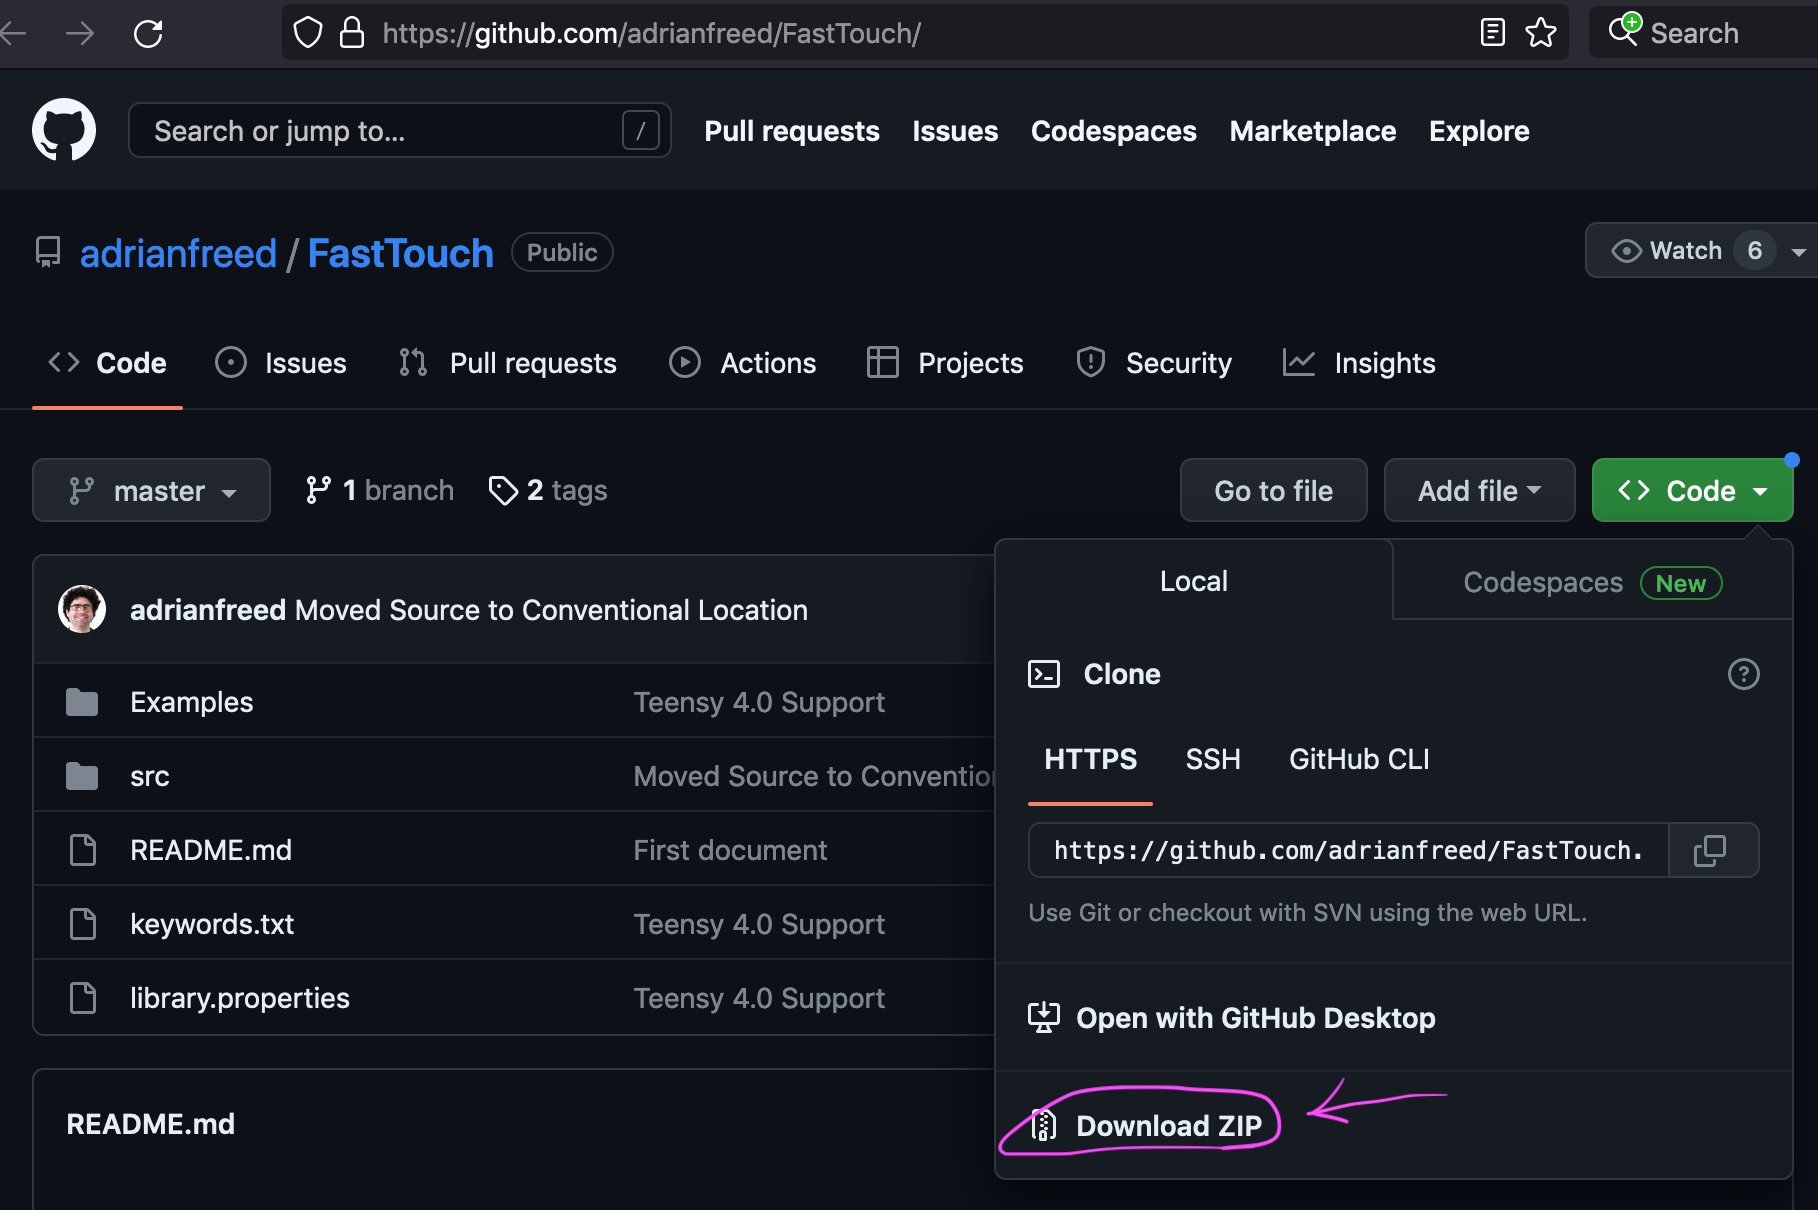Click the src folder icon

[x=82, y=776]
